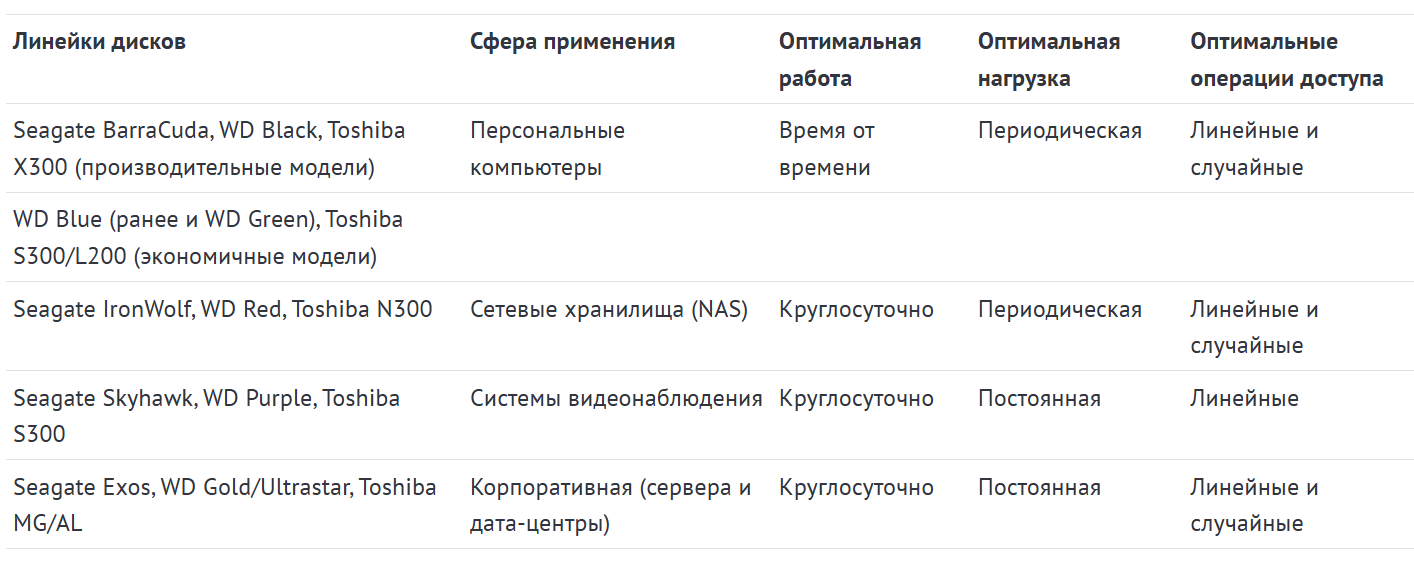Select the Seagate BarraCuda, WD Black cell
The height and width of the screenshot is (561, 1414).
pyautogui.click(x=209, y=148)
